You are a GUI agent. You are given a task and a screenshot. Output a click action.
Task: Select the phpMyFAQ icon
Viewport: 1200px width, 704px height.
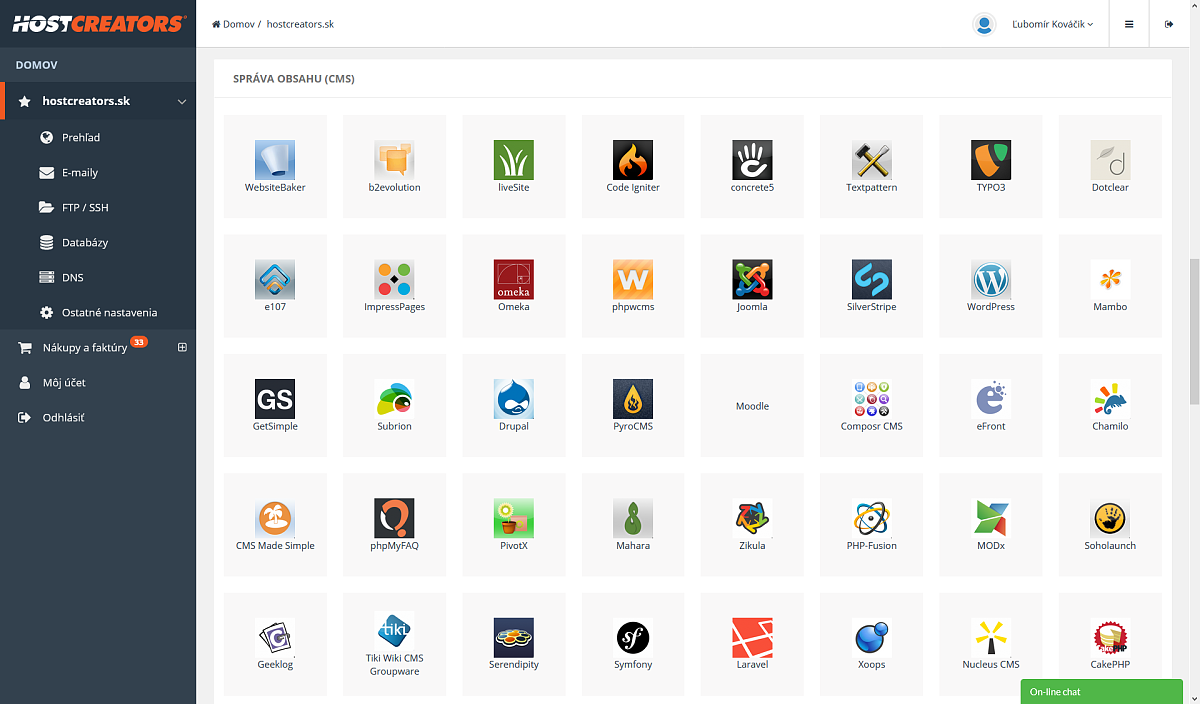click(394, 518)
